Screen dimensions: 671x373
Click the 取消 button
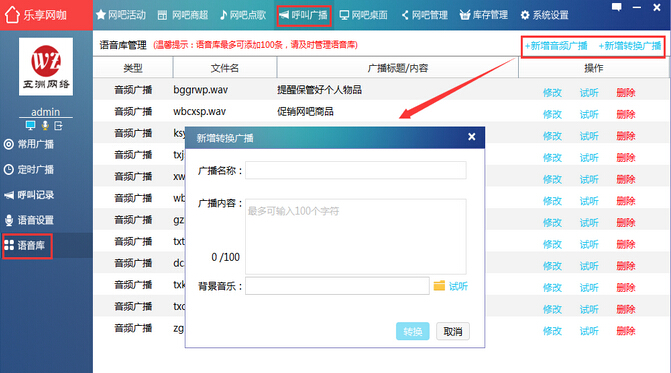point(453,332)
